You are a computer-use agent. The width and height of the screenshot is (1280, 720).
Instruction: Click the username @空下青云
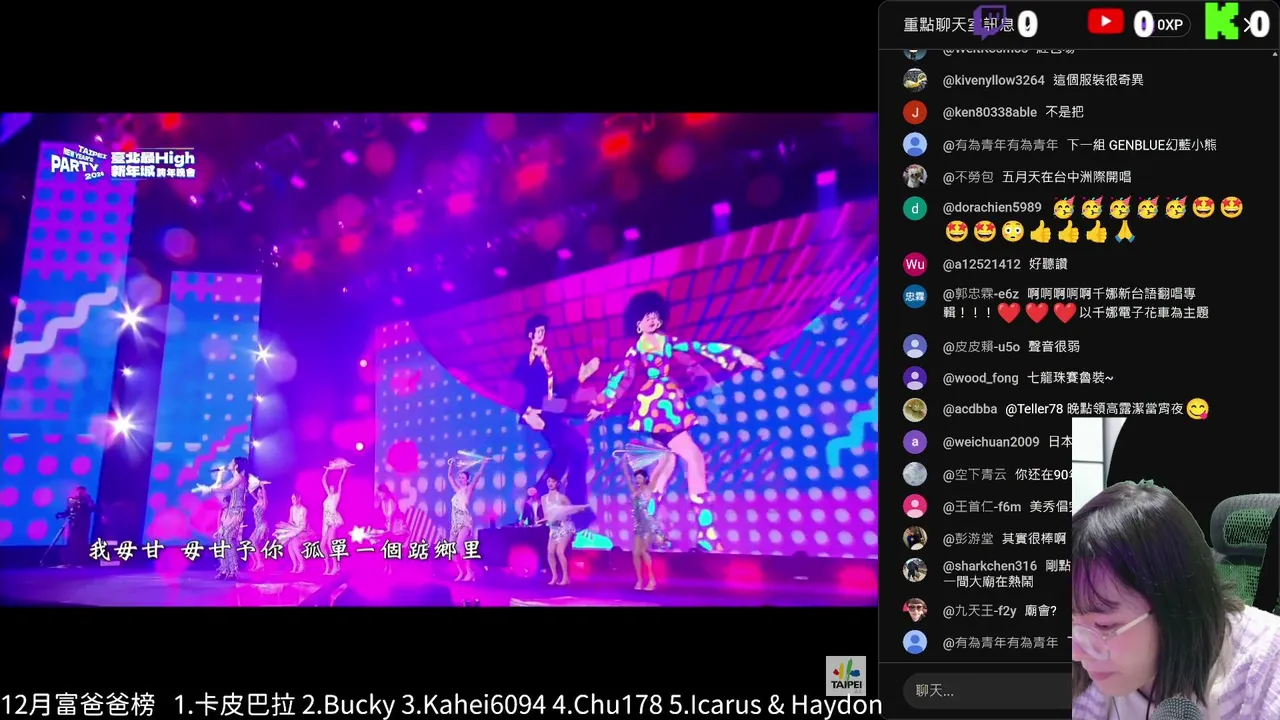[x=974, y=475]
